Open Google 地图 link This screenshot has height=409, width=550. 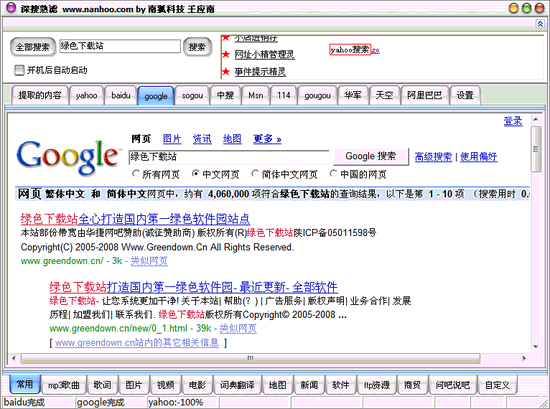coord(232,139)
